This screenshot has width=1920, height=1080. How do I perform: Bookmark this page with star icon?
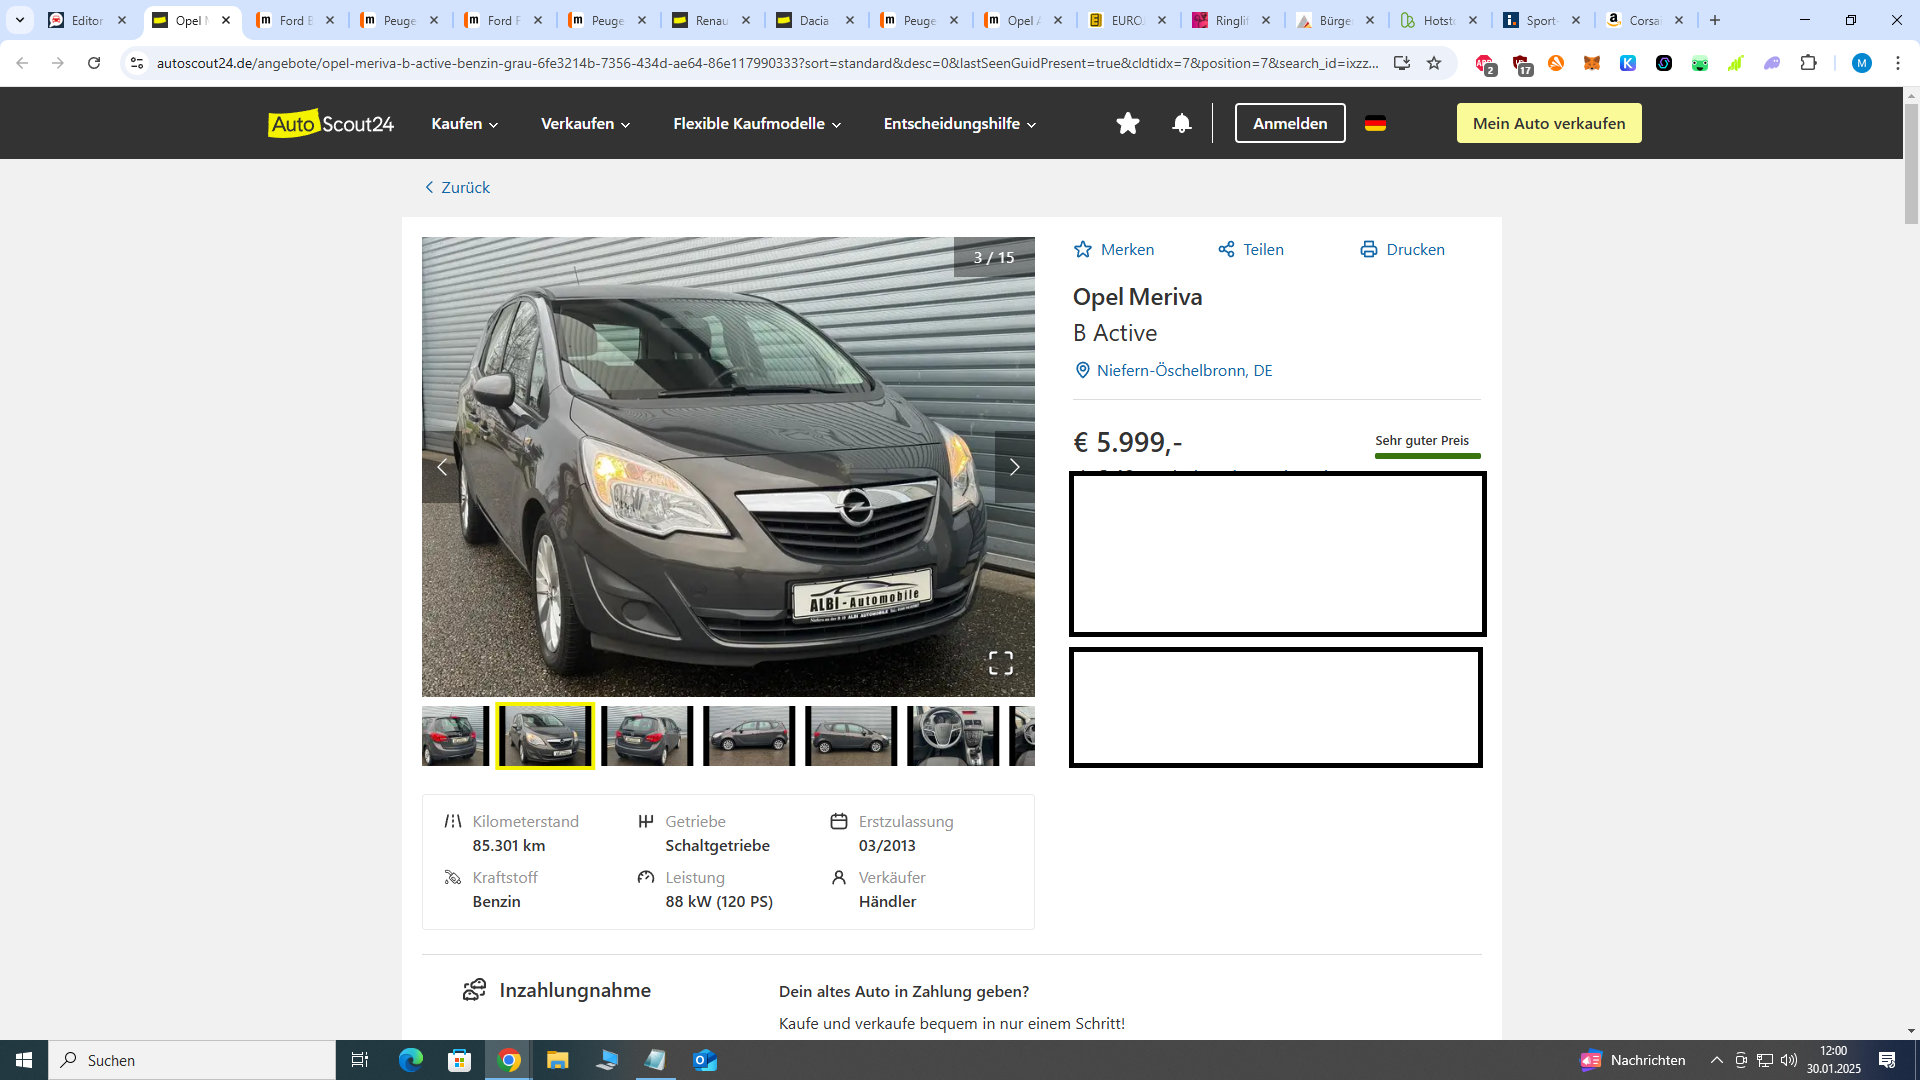tap(1434, 63)
